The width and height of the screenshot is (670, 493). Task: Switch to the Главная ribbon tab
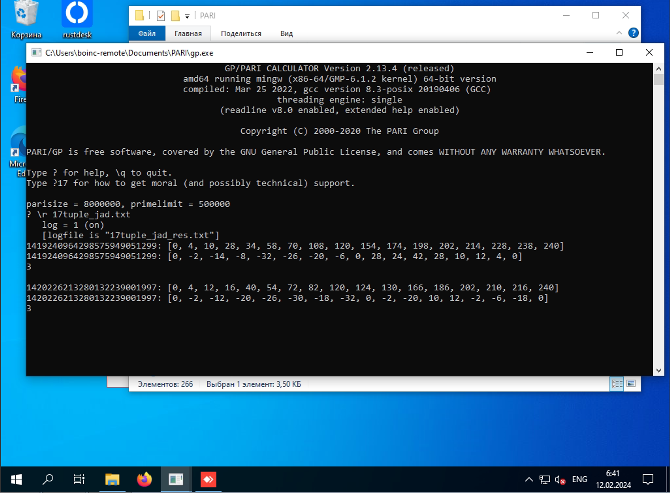click(x=188, y=33)
